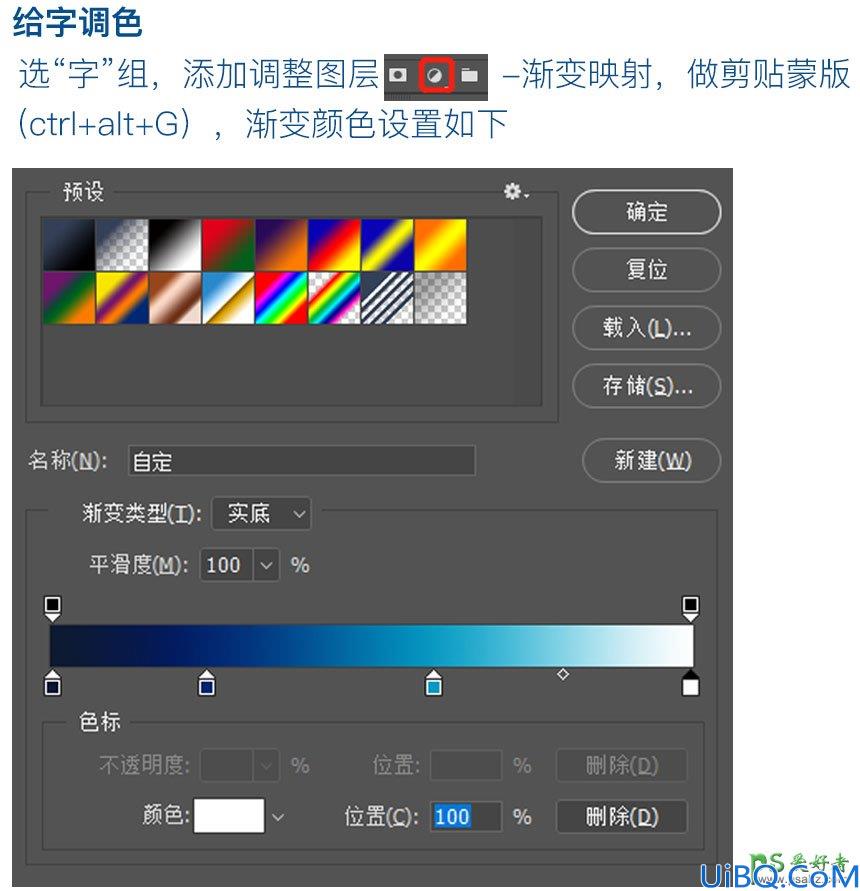Select the copper gradient preset
Viewport: 860px width, 891px height.
(175, 298)
